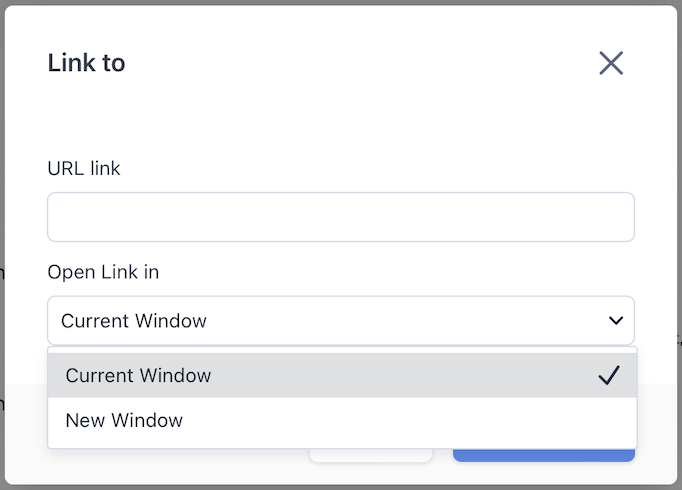Close the Link to dialog

pyautogui.click(x=611, y=64)
